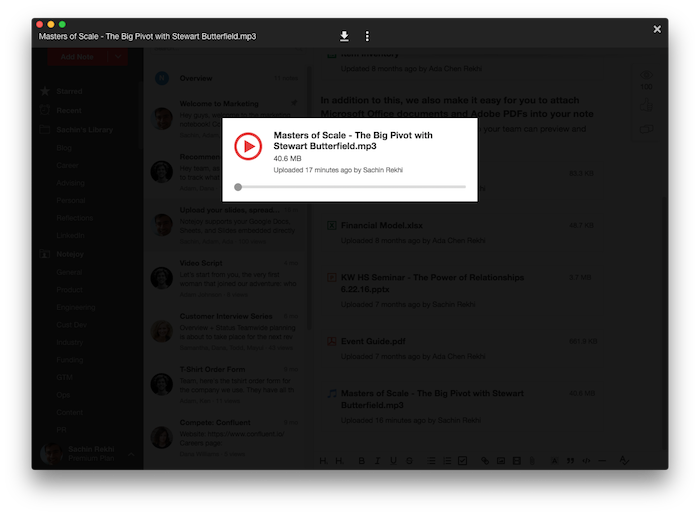Expand the Sachin Rekhi account menu chevron
Image resolution: width=700 pixels, height=515 pixels.
[x=131, y=454]
